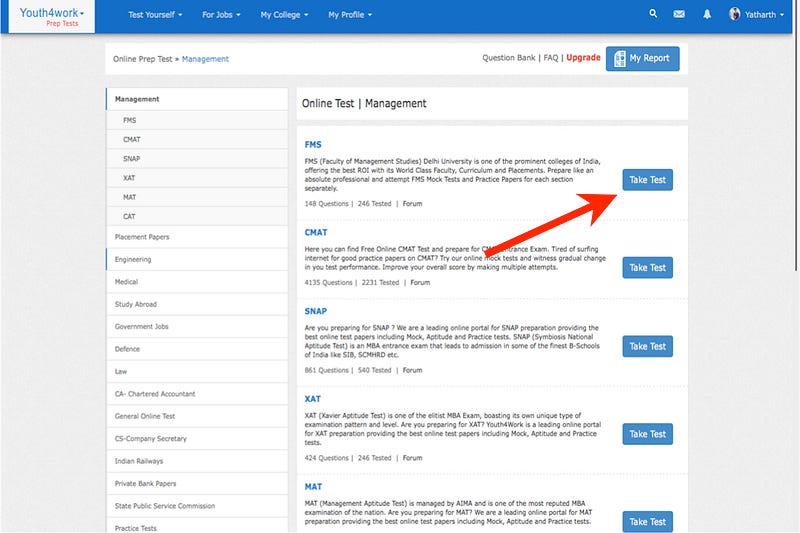Click Take Test for XAT

point(647,434)
